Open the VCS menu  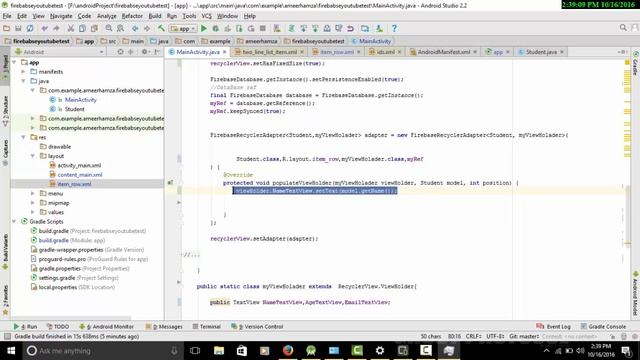207,16
